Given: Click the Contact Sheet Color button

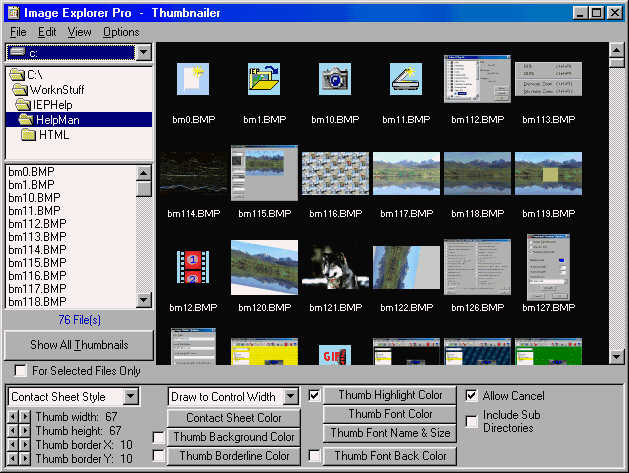Looking at the screenshot, I should tap(233, 418).
